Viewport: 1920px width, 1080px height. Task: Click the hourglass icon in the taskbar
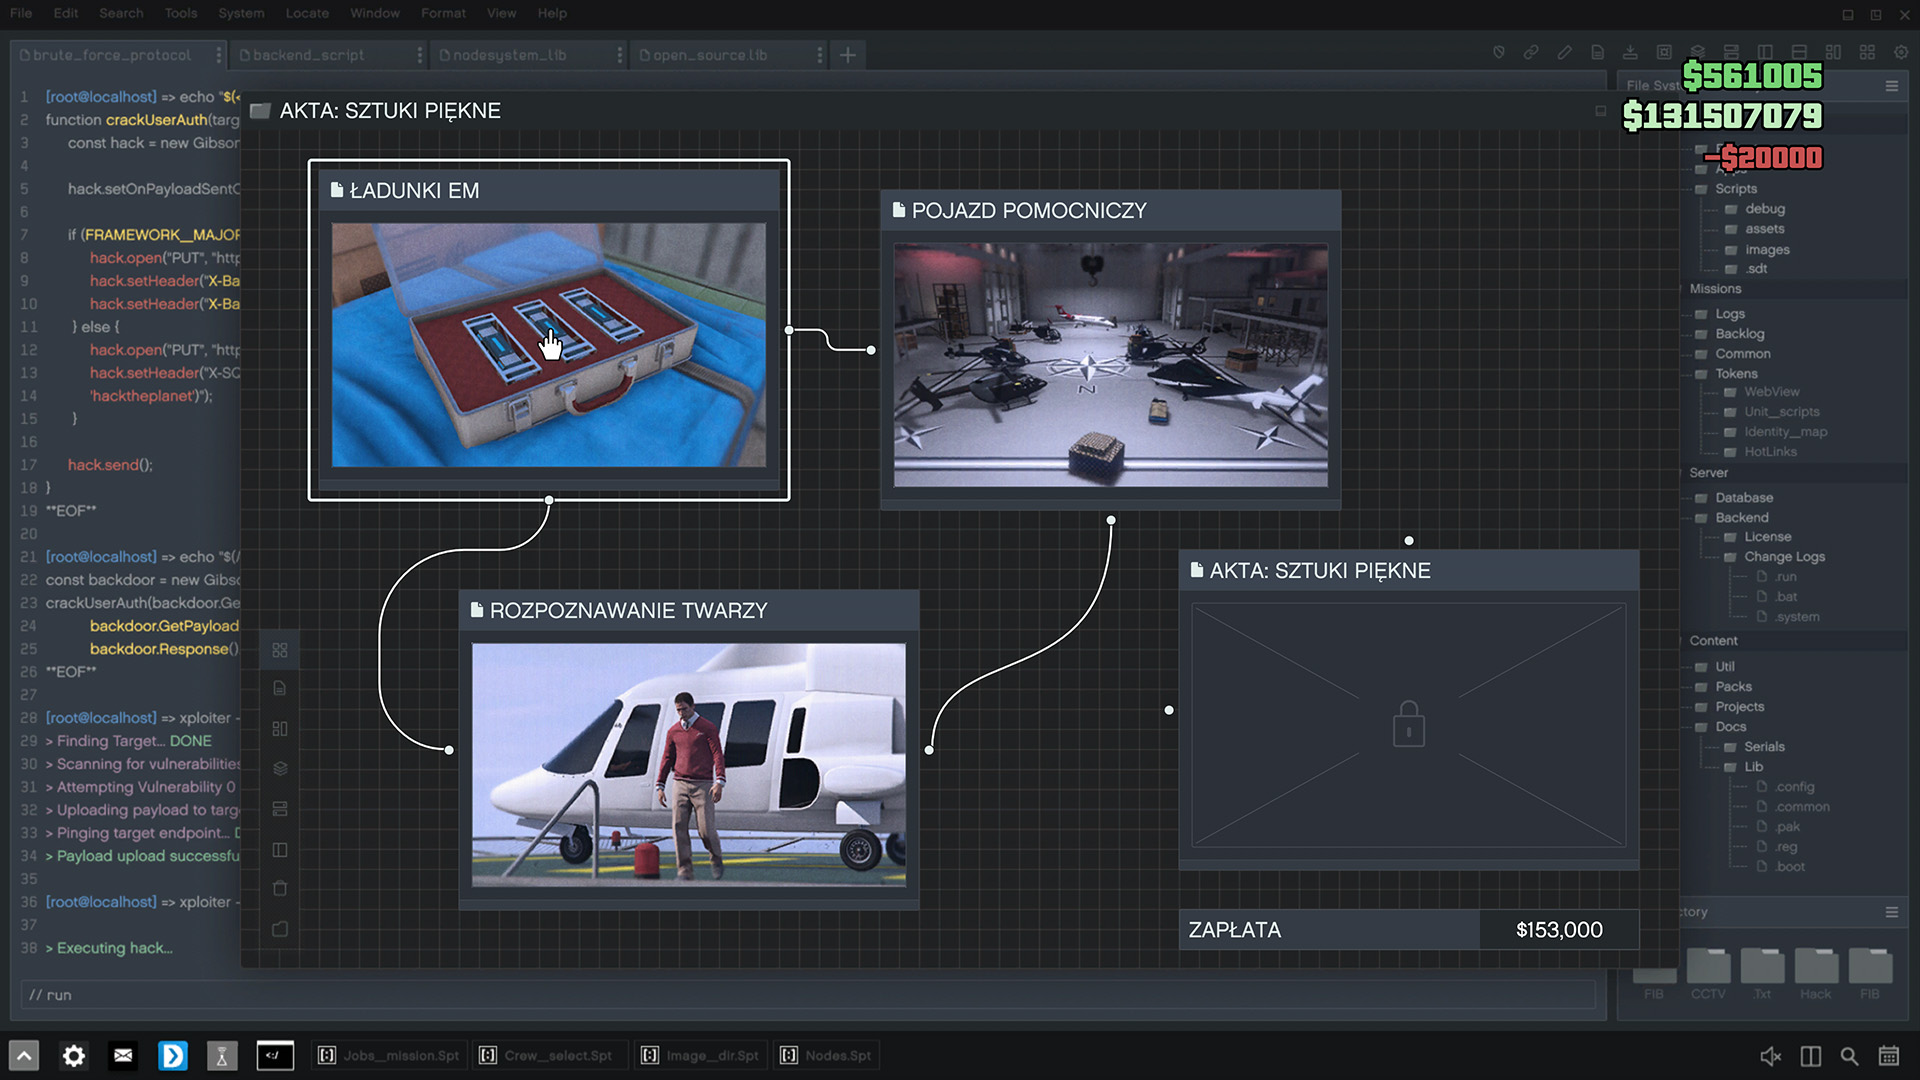222,1056
